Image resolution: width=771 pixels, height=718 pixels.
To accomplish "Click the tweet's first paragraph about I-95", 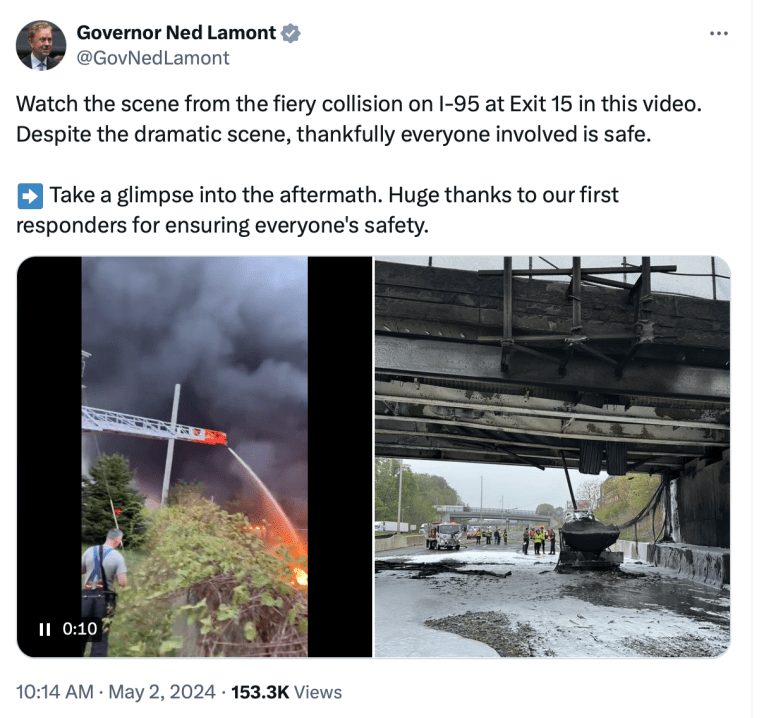I will (x=359, y=119).
